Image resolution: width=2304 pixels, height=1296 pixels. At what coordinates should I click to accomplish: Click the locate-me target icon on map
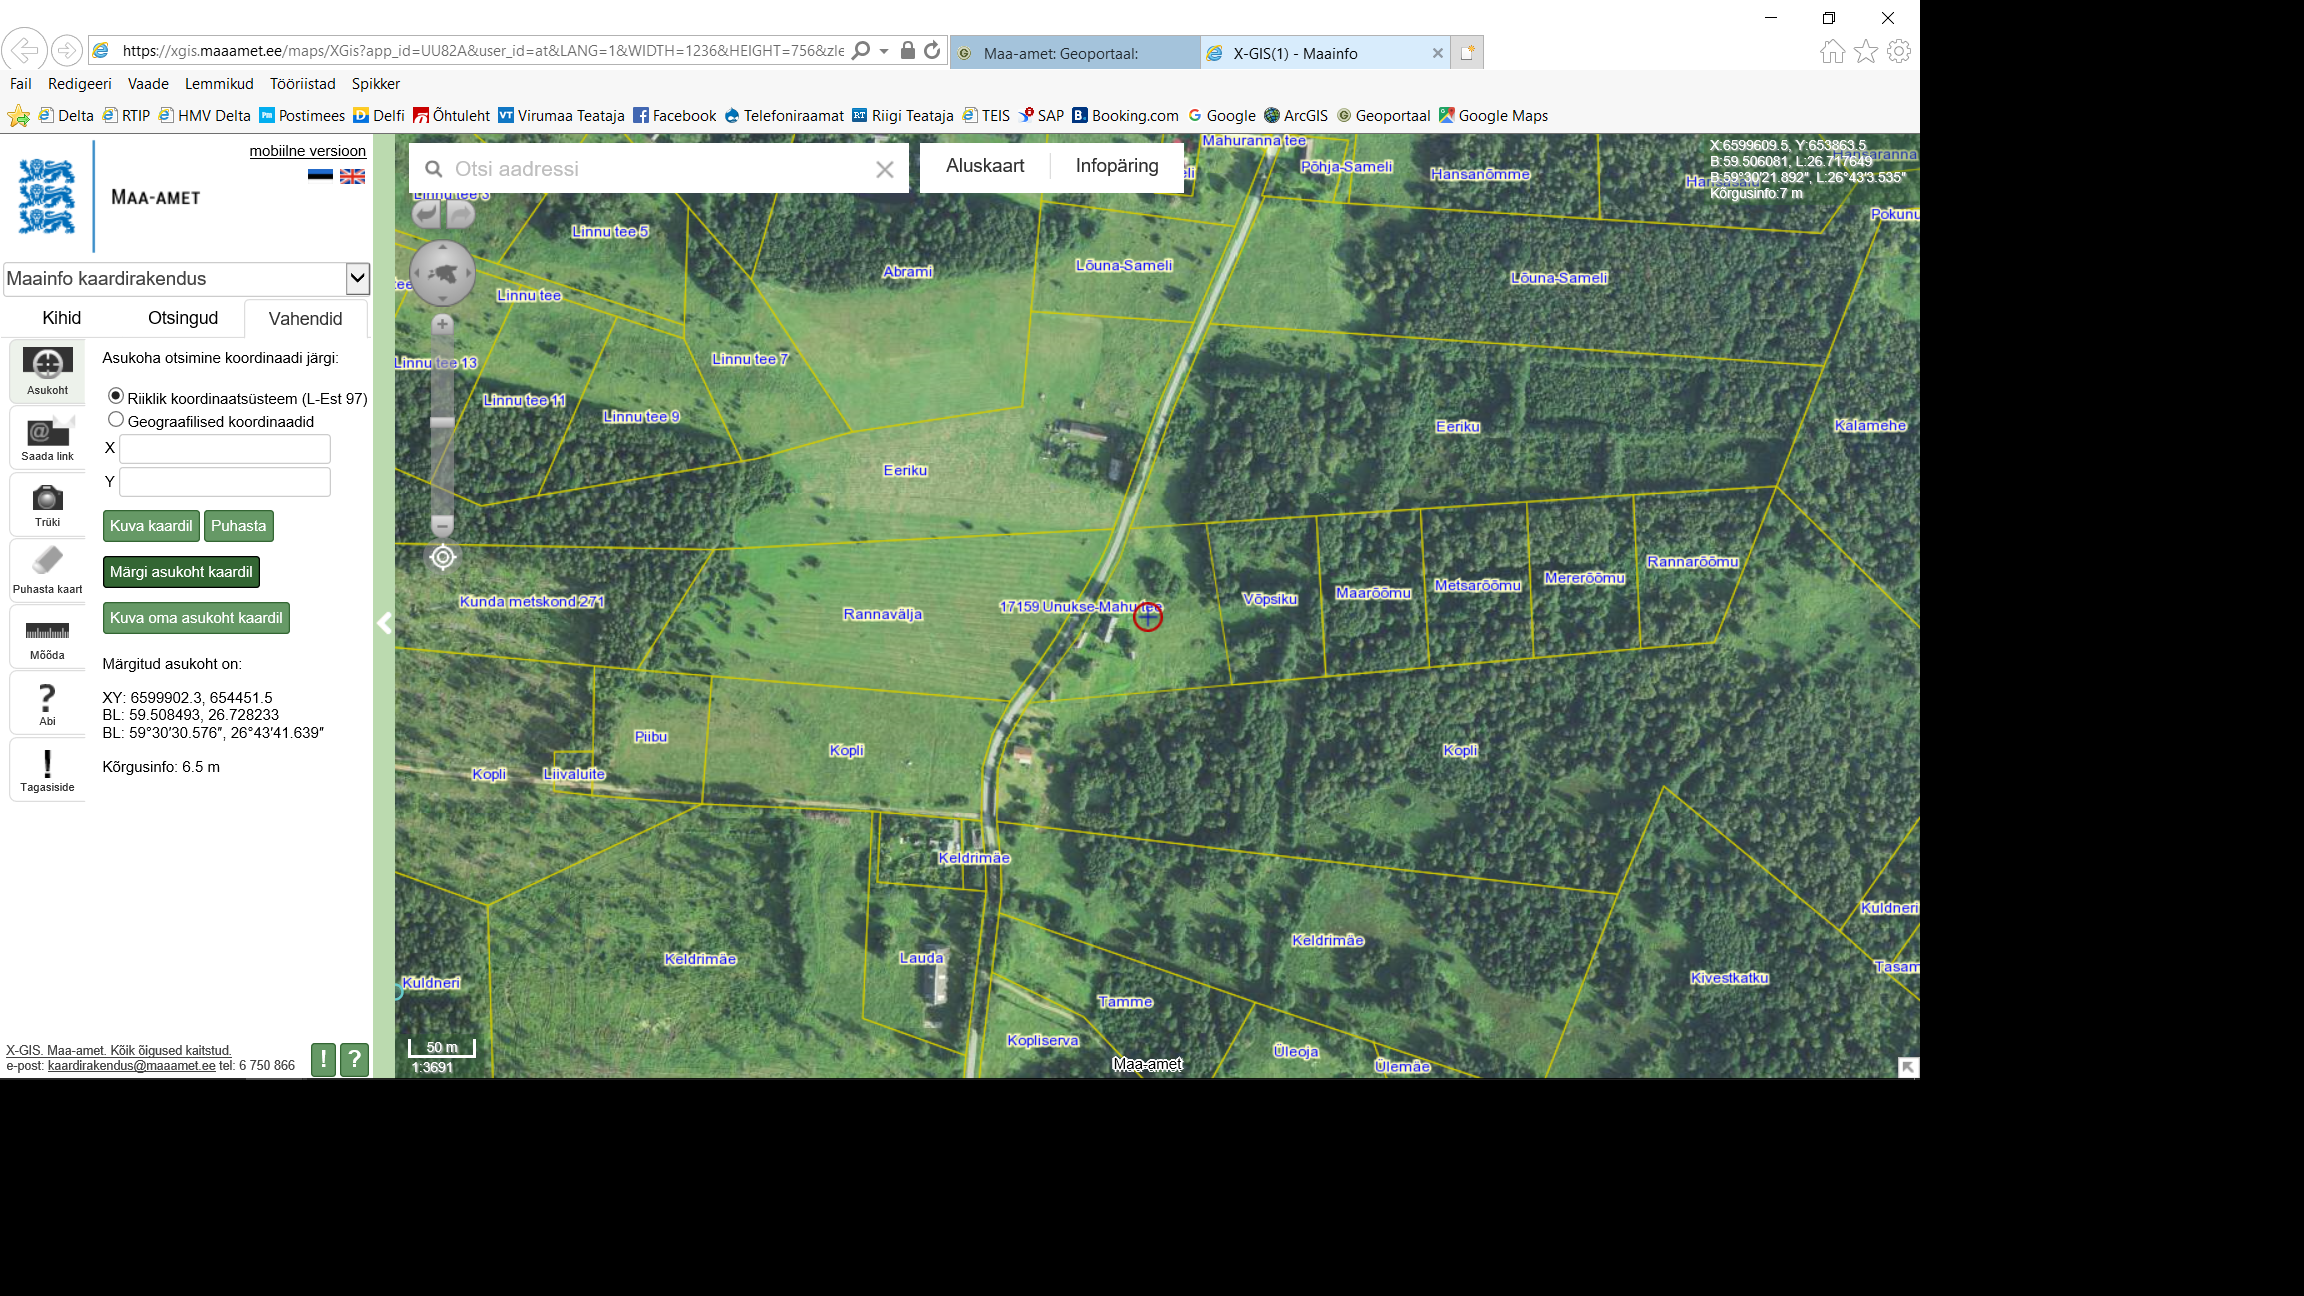point(443,557)
